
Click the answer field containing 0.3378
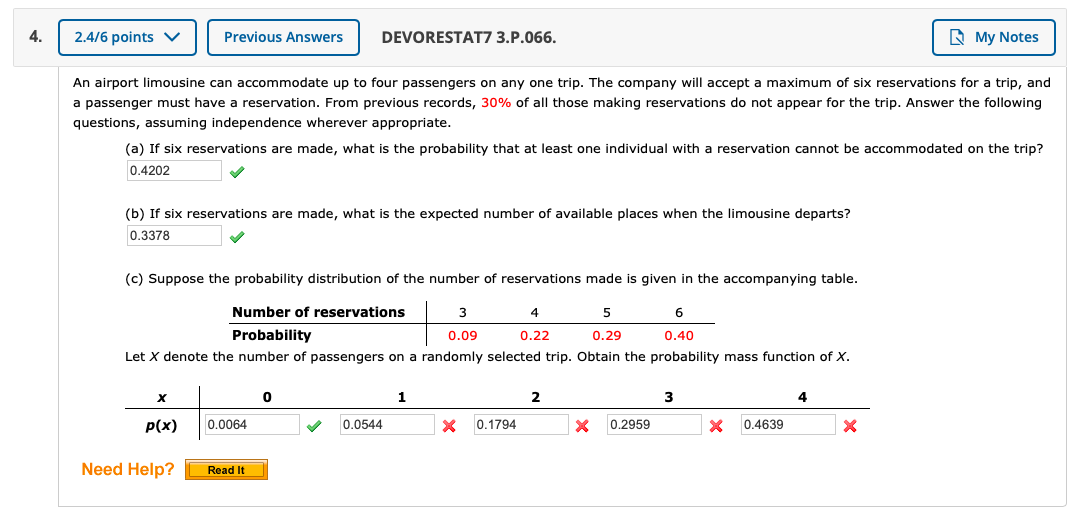pyautogui.click(x=174, y=236)
